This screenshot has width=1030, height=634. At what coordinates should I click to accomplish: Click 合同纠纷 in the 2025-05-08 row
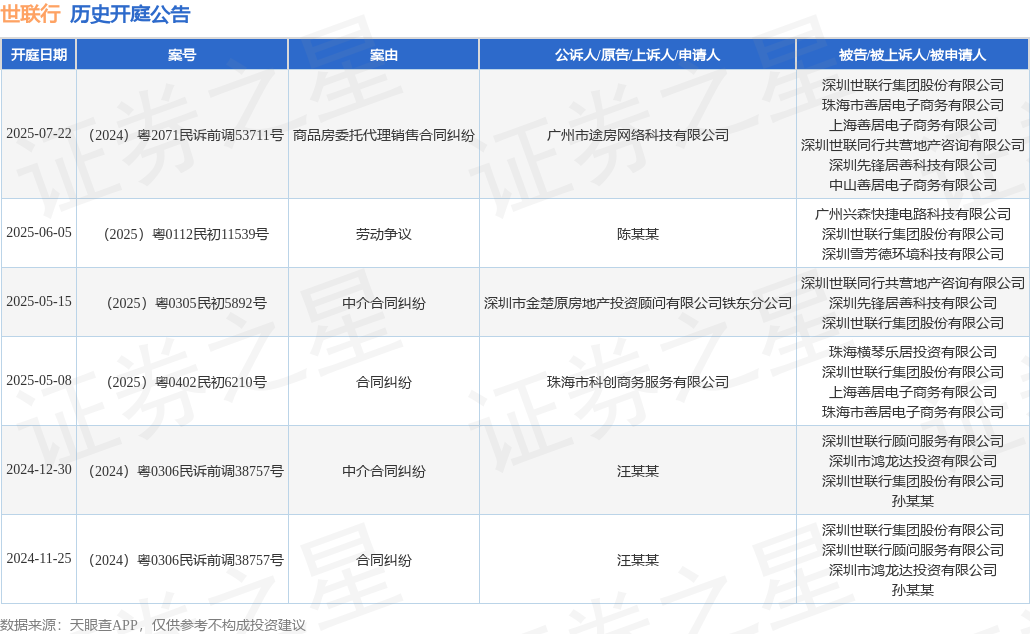pos(384,382)
